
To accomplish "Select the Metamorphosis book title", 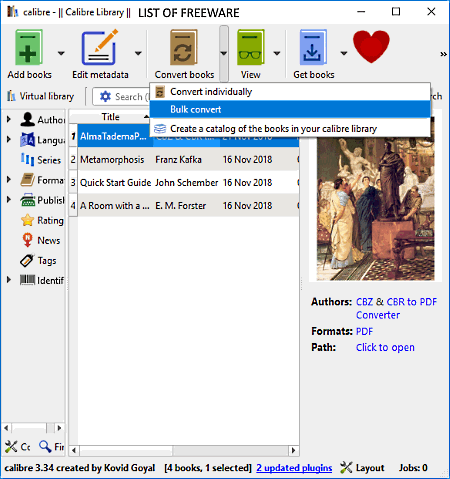I will coord(112,160).
